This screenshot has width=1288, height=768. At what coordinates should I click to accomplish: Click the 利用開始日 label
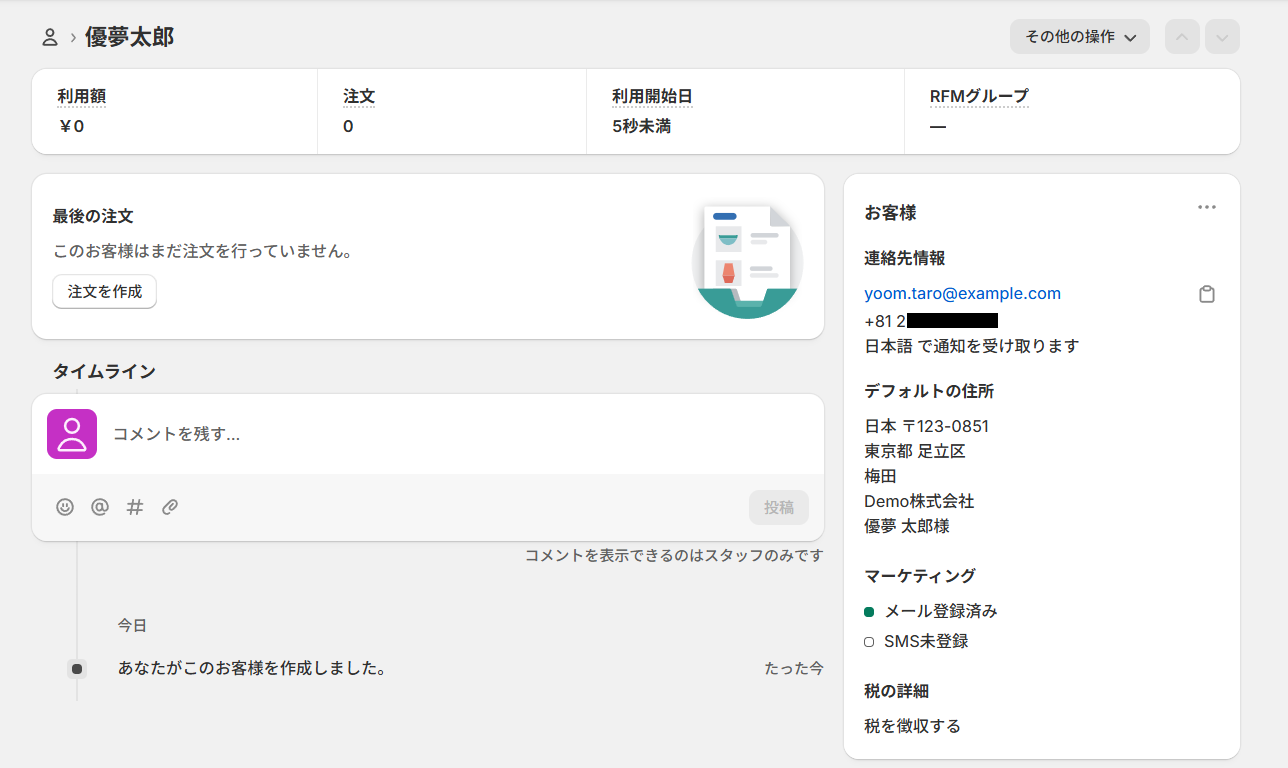point(652,97)
